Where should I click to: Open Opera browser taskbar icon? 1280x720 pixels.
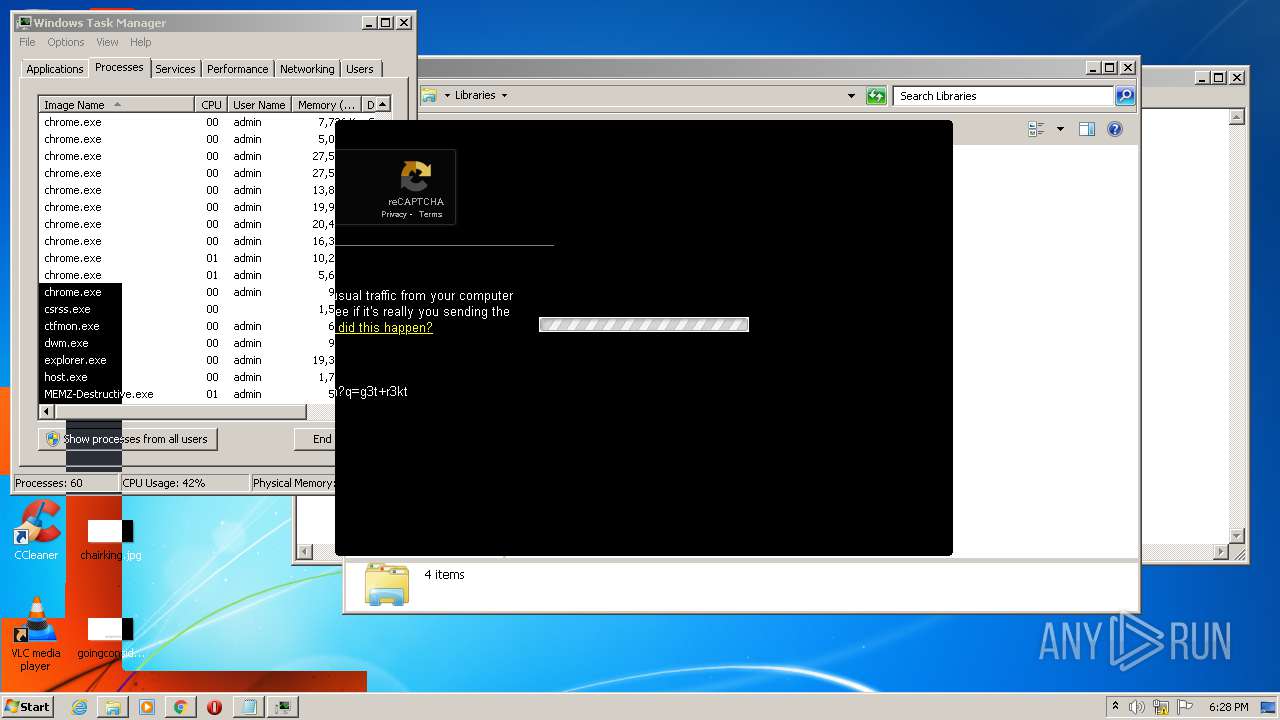[x=214, y=707]
